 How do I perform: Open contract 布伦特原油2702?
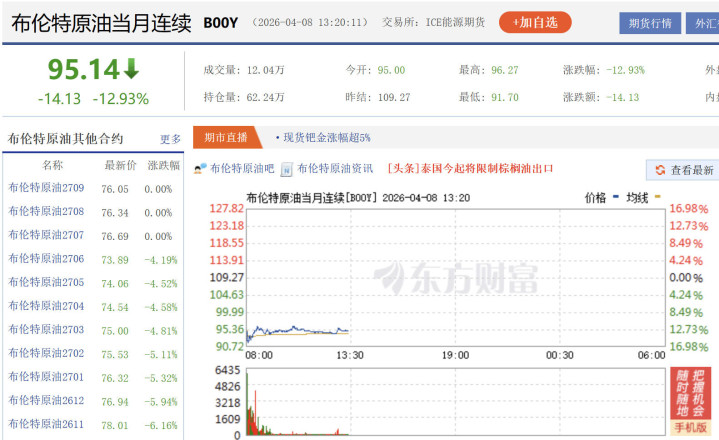[x=46, y=353]
